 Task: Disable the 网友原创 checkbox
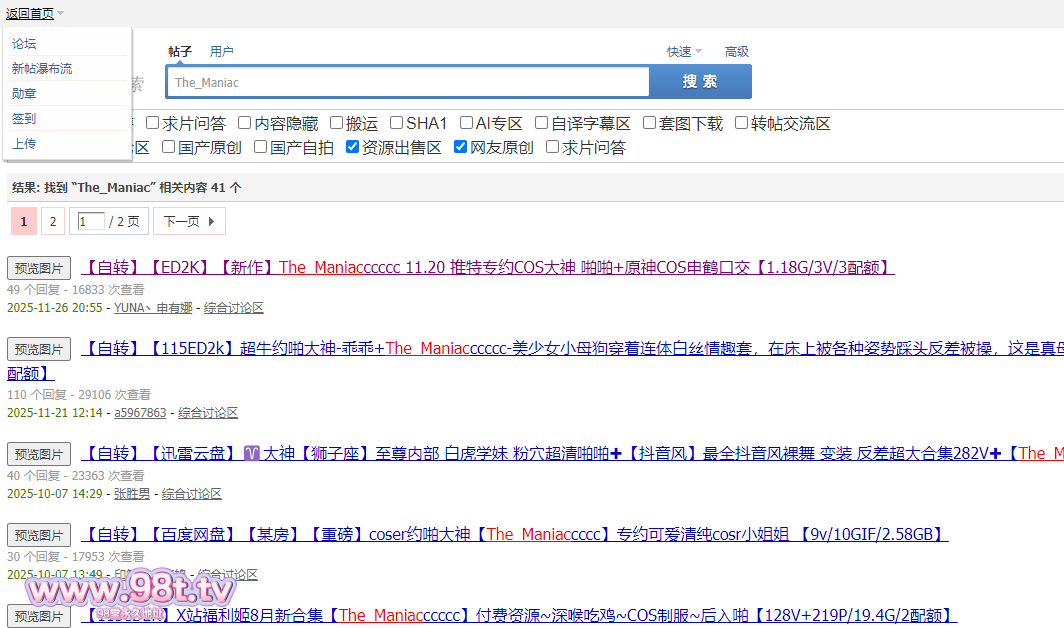(x=461, y=147)
